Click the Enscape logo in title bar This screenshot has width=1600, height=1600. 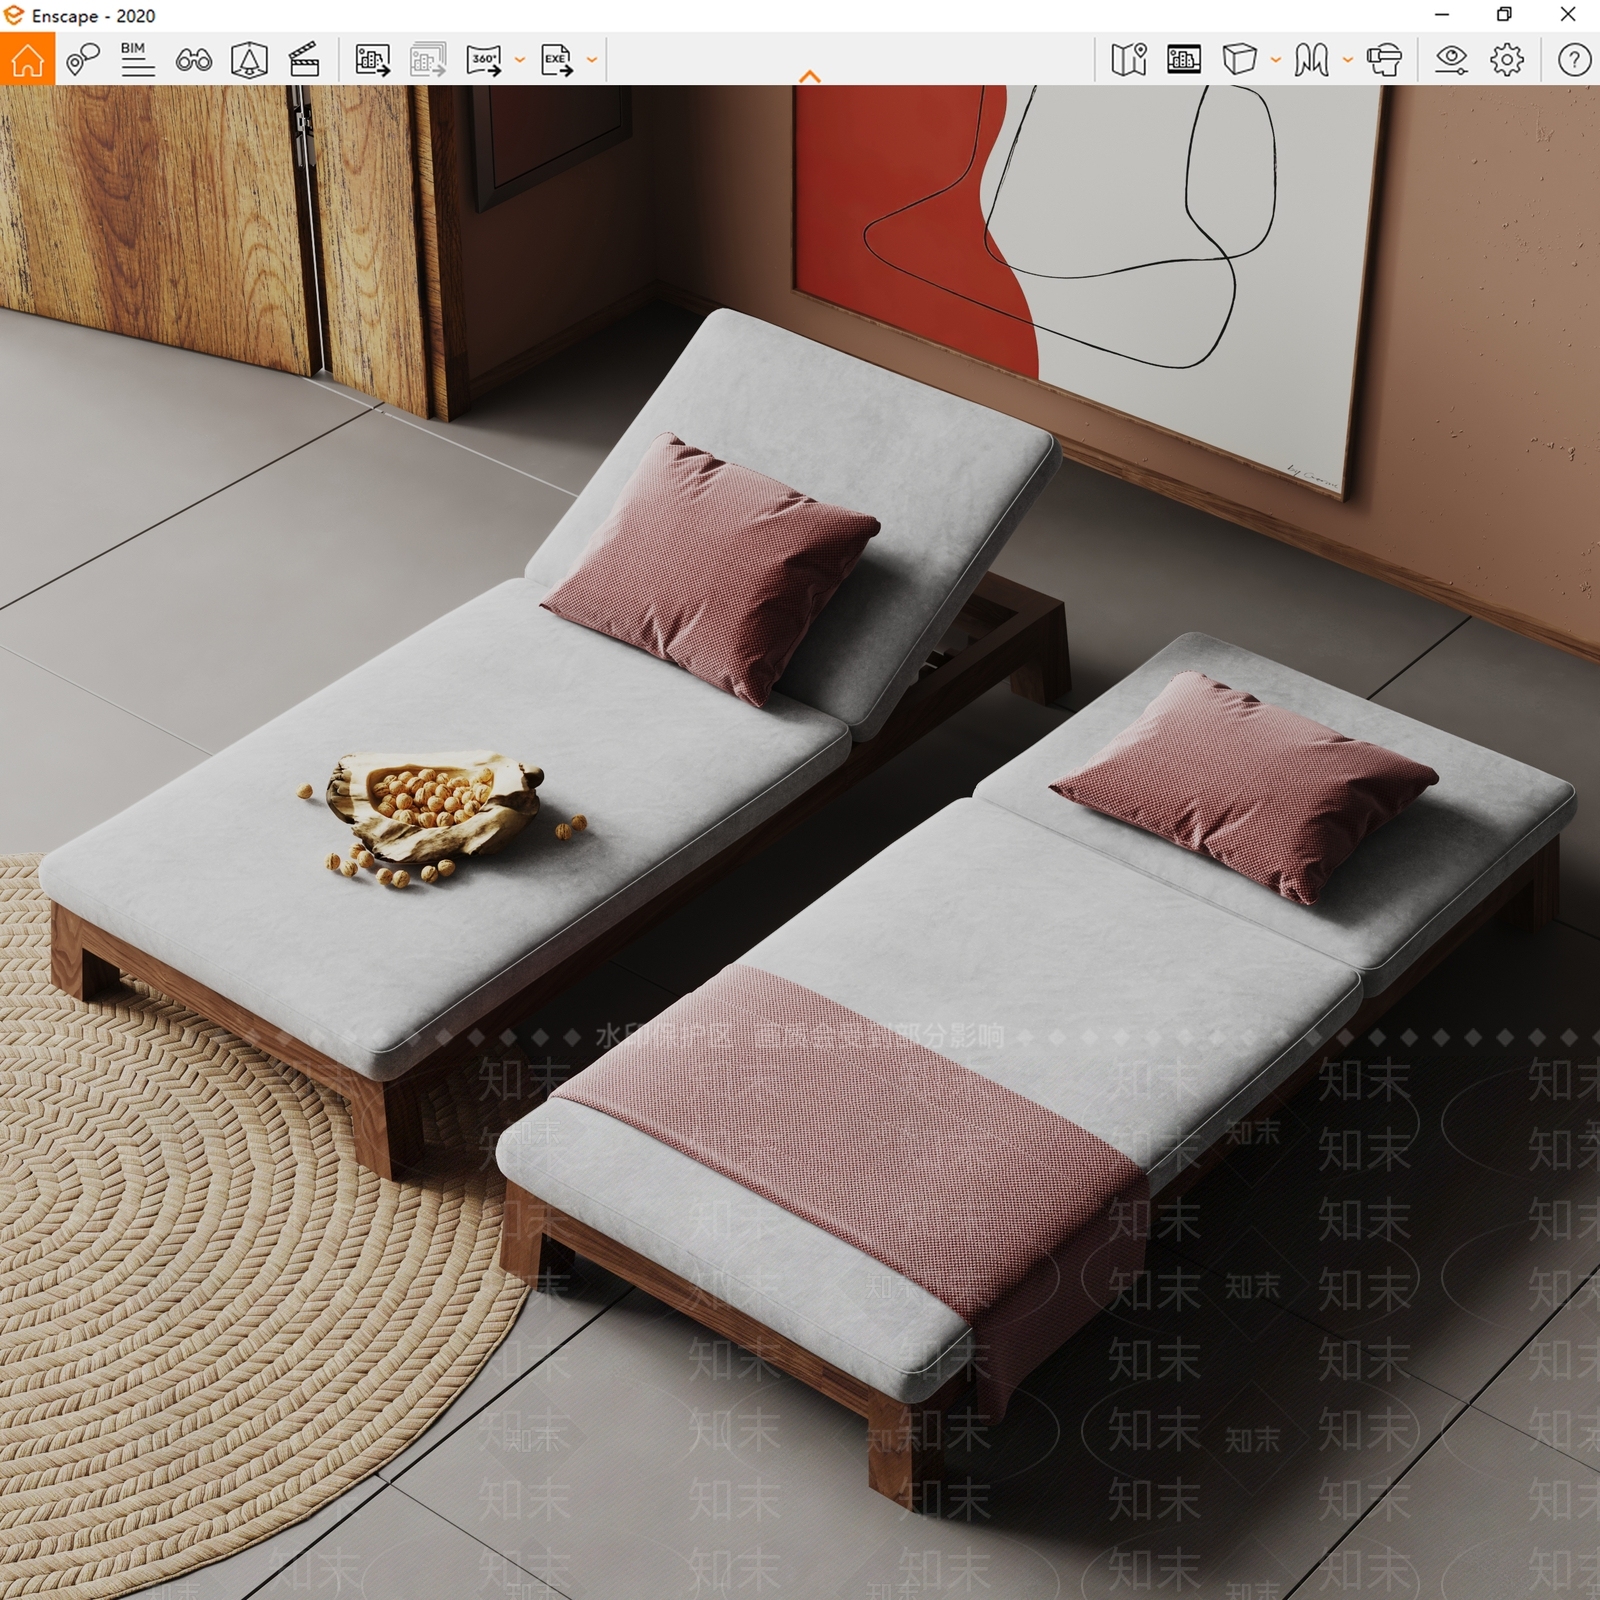click(x=14, y=15)
